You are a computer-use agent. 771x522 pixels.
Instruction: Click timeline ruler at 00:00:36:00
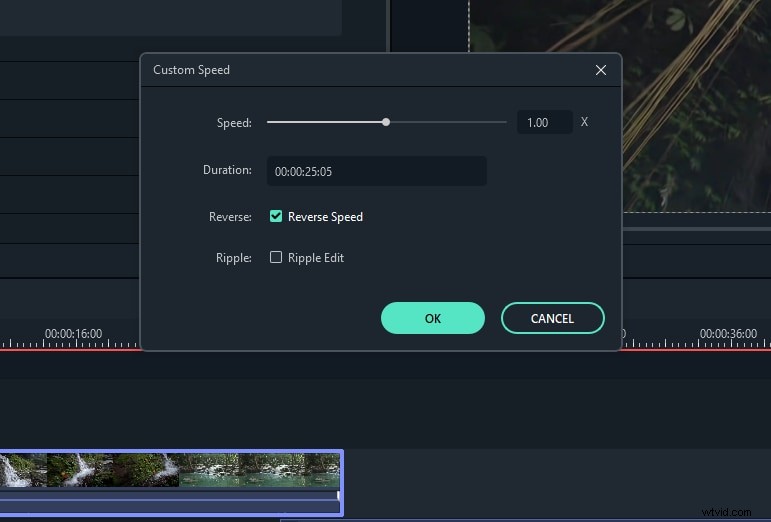click(728, 334)
